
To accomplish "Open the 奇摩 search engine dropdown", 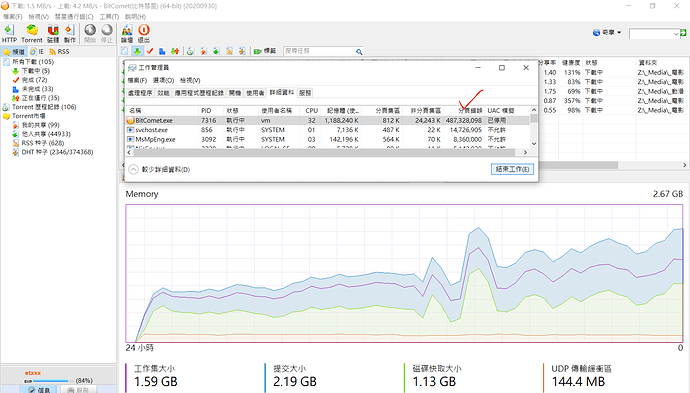I will [607, 33].
